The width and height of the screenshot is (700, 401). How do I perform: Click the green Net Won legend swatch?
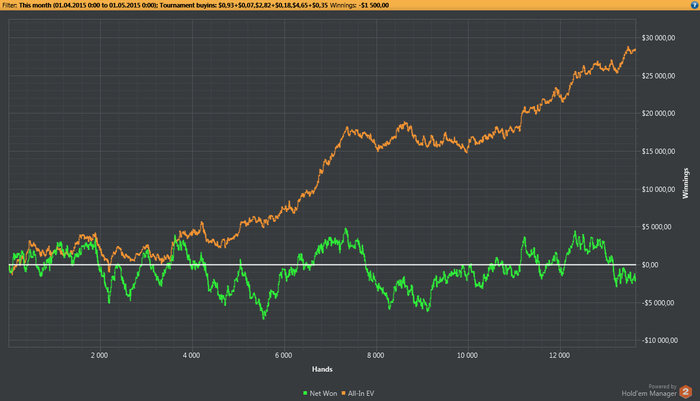pyautogui.click(x=305, y=393)
